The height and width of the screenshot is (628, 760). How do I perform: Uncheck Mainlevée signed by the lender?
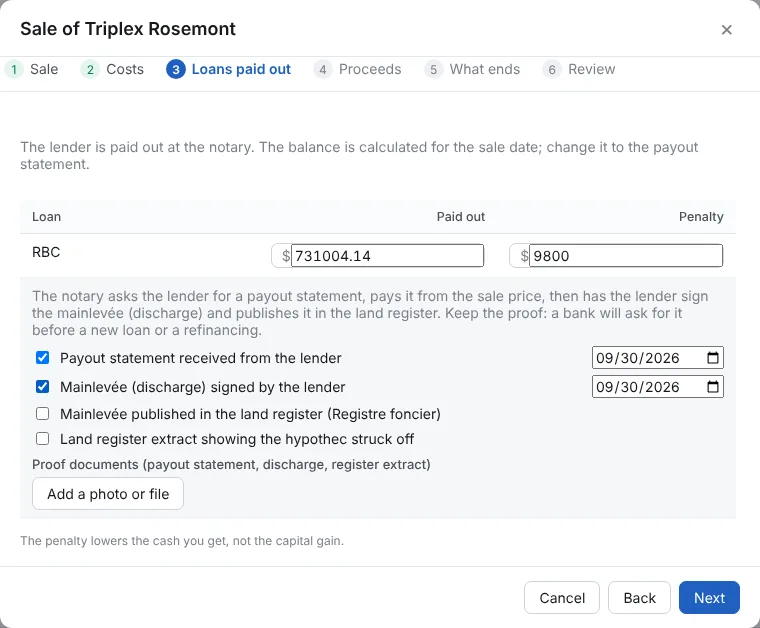click(43, 387)
